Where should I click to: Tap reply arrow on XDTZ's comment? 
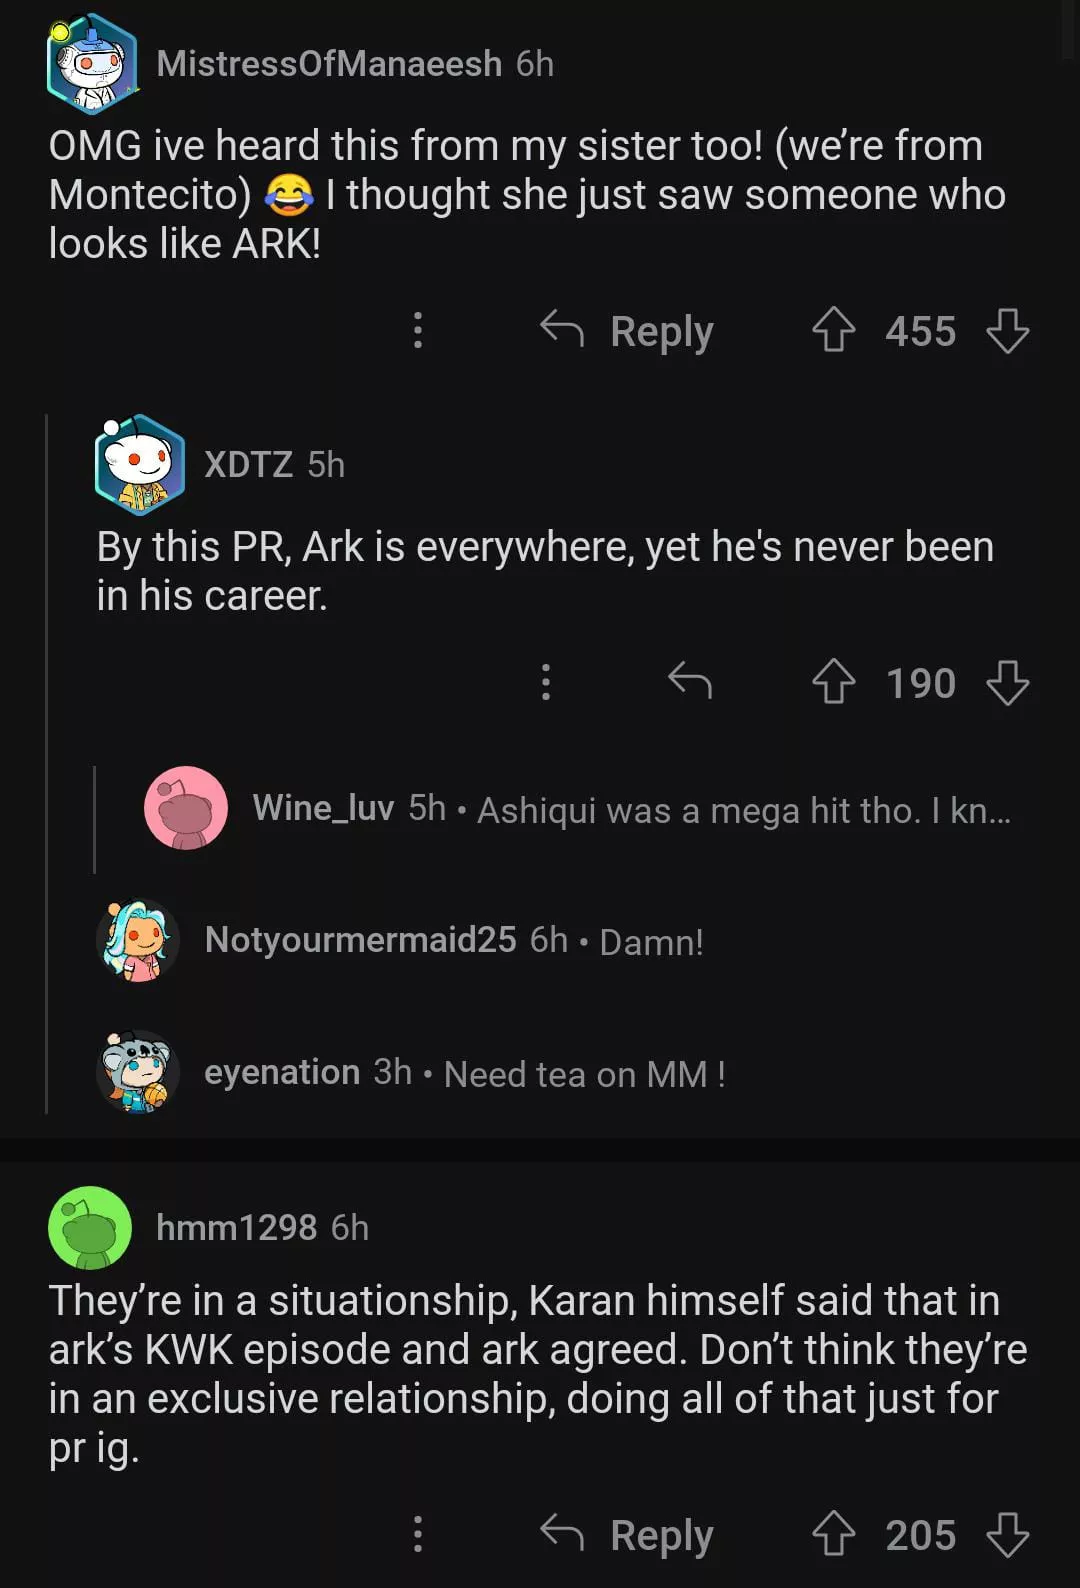(690, 682)
